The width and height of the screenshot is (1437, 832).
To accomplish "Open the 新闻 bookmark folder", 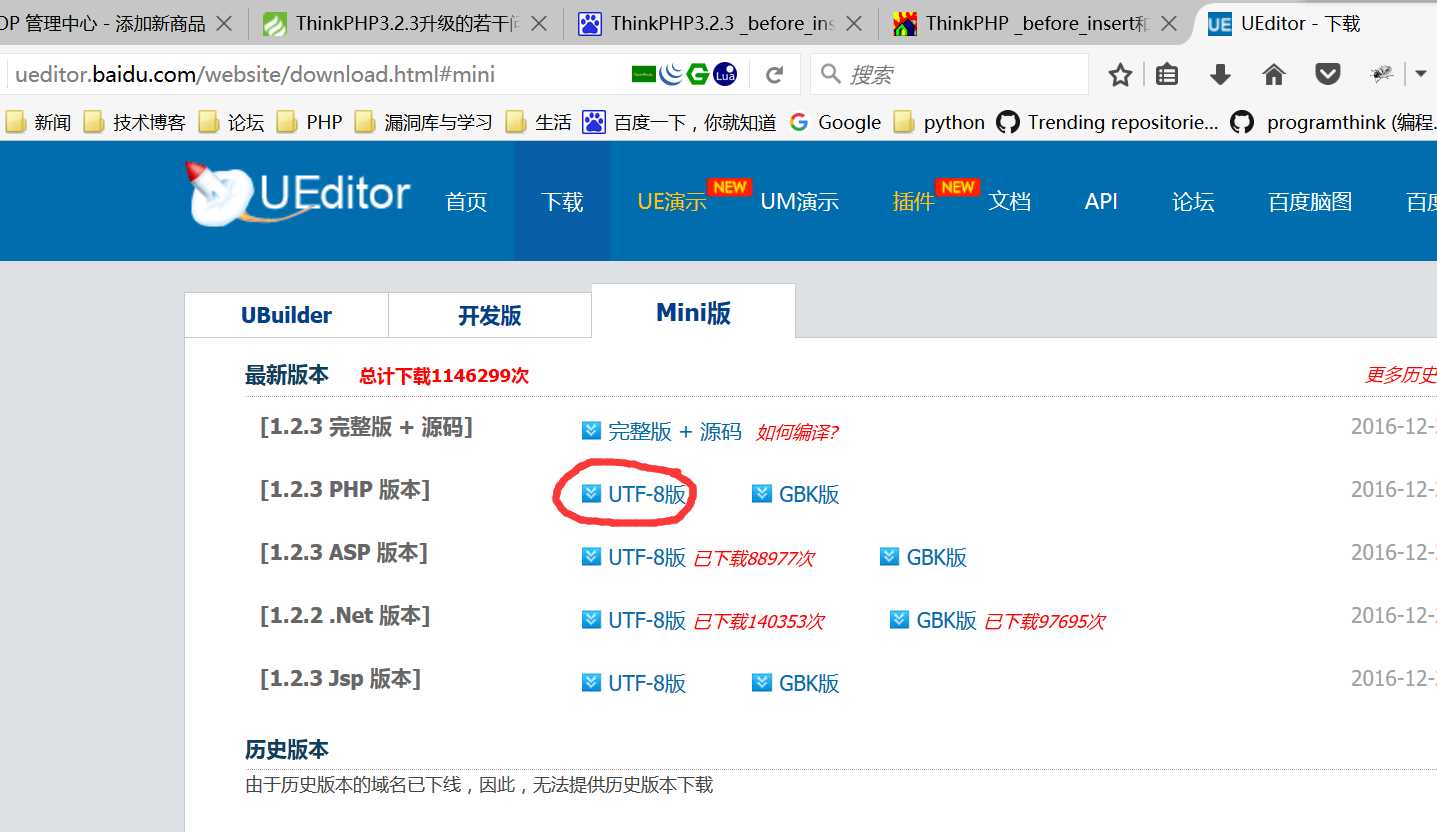I will tap(38, 122).
